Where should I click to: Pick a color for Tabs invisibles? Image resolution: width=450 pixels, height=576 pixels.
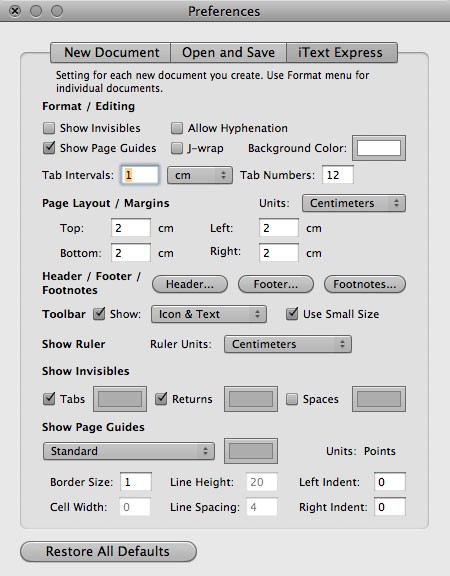[x=120, y=399]
